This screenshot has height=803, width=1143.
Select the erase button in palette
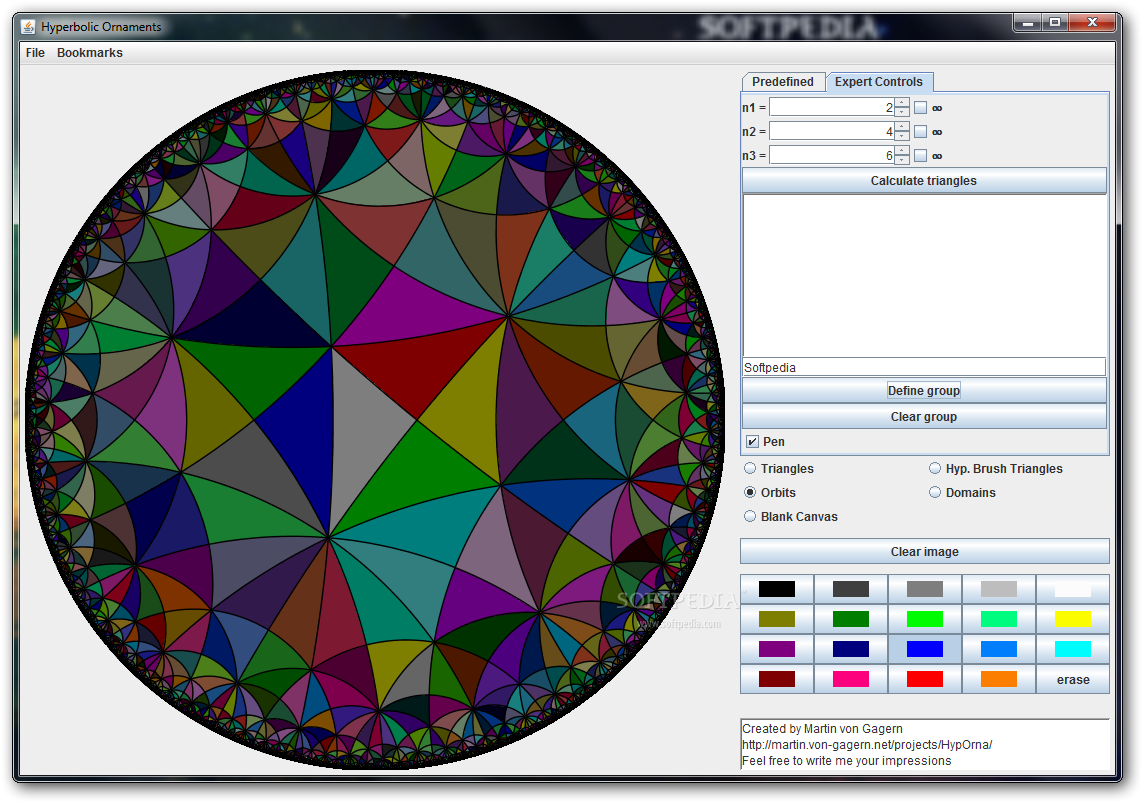[1073, 679]
